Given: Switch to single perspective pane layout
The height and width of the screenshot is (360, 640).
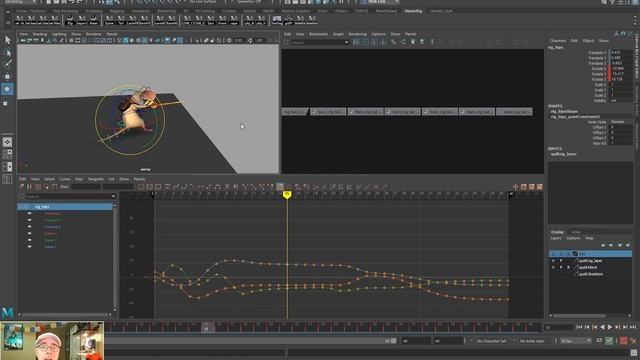Looking at the screenshot, I should (7, 142).
